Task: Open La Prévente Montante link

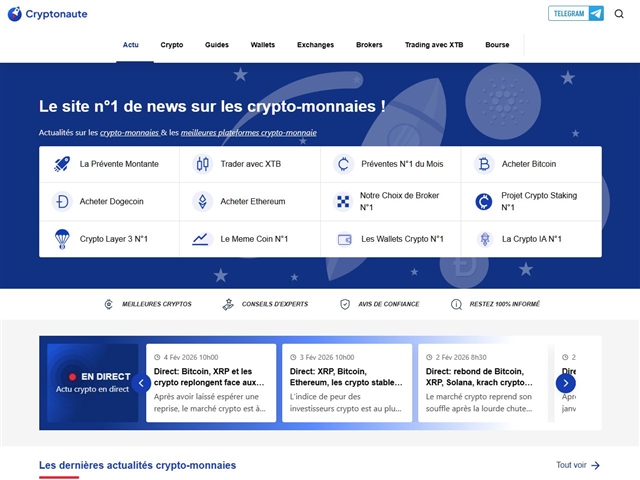Action: (x=119, y=164)
